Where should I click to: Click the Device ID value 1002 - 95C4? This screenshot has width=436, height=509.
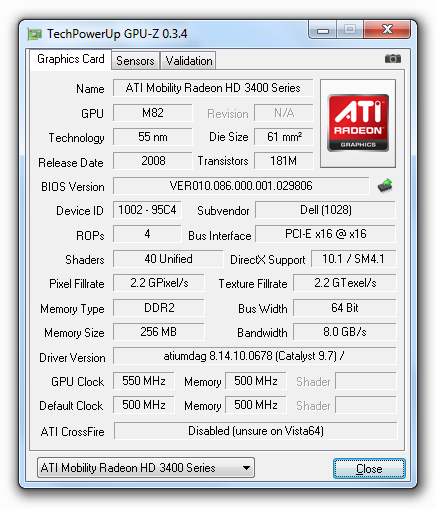coord(147,210)
